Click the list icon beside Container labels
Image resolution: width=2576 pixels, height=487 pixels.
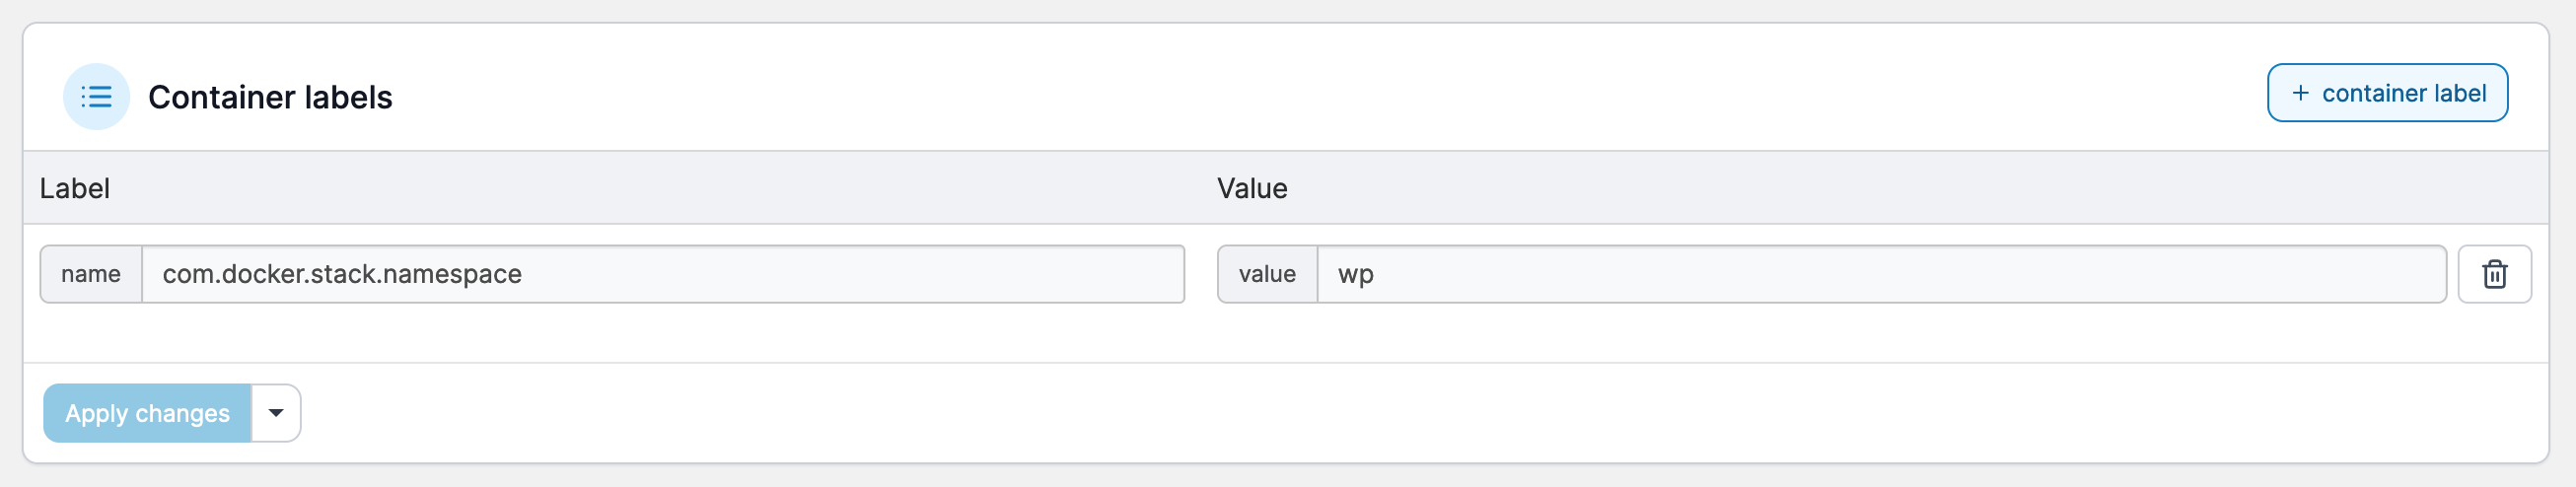pyautogui.click(x=96, y=97)
